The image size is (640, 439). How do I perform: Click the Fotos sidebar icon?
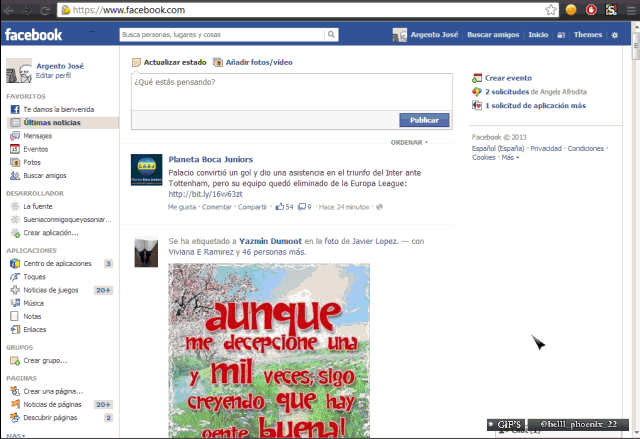(x=15, y=162)
